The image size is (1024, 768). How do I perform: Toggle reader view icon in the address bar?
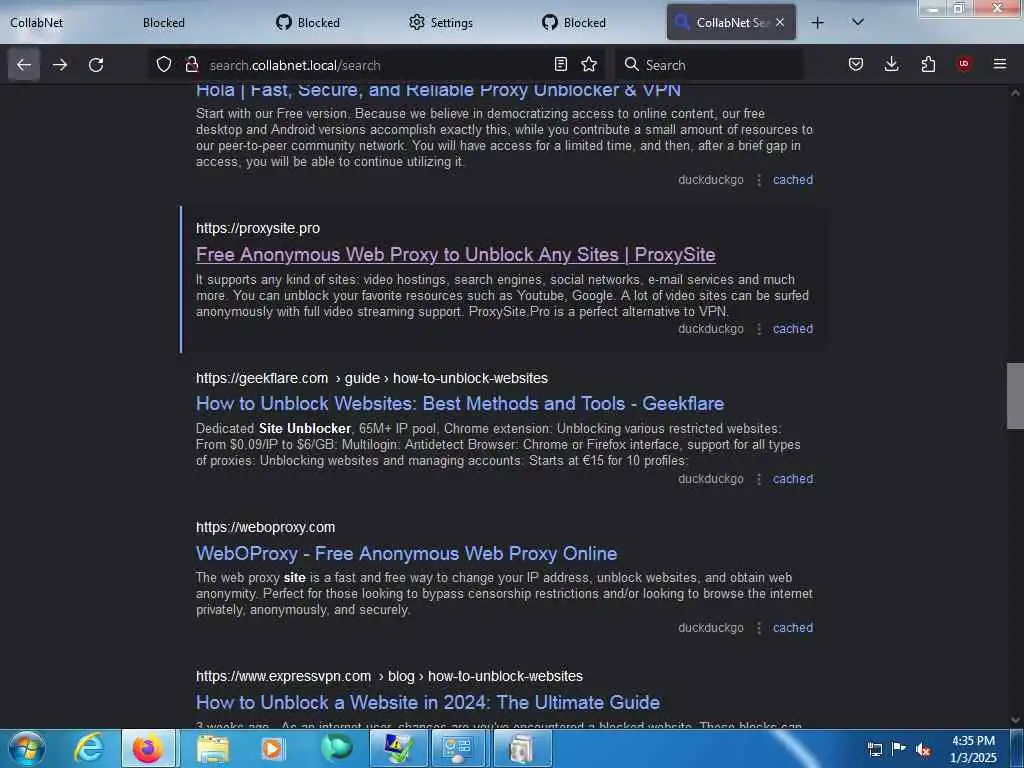[560, 64]
